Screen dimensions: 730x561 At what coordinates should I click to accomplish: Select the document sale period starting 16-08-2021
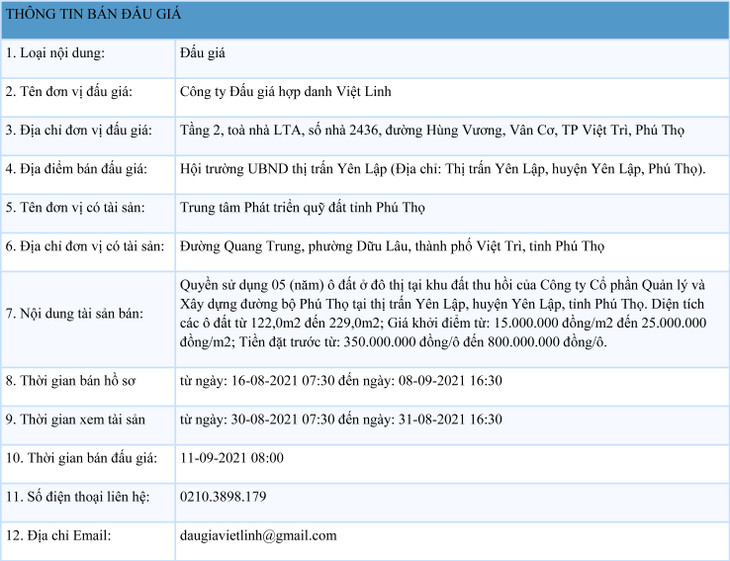point(340,381)
